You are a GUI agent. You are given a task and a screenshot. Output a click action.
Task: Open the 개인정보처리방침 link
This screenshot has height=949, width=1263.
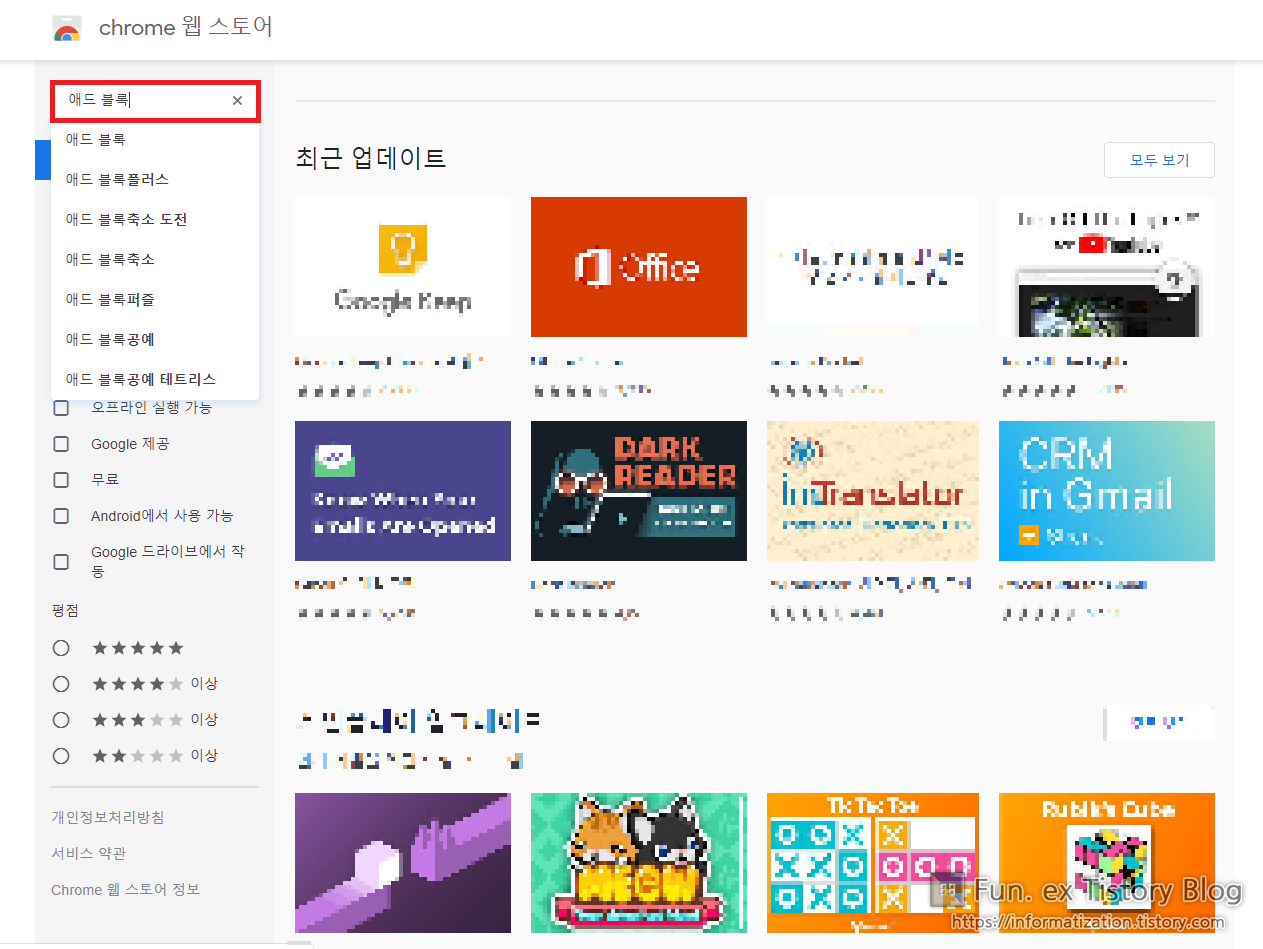click(x=108, y=818)
